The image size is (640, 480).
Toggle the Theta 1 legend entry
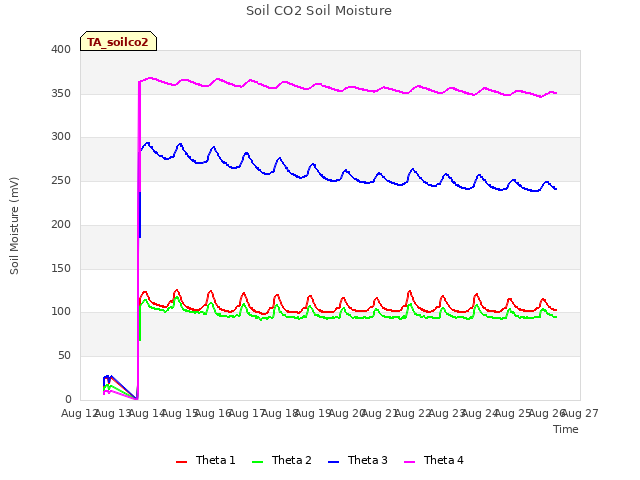click(206, 460)
